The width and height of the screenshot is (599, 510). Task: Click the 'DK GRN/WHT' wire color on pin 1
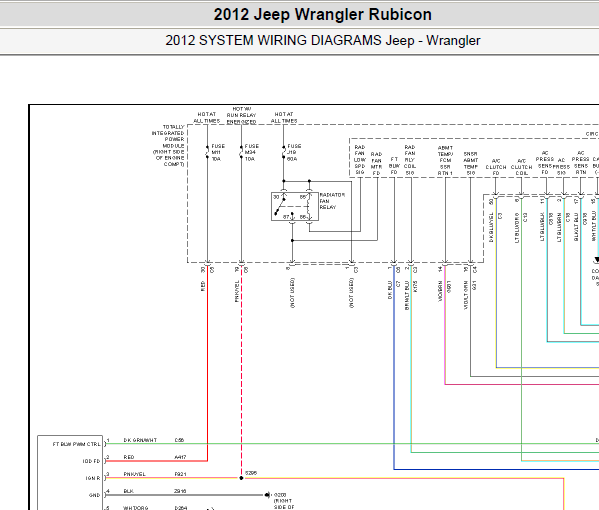(x=140, y=440)
